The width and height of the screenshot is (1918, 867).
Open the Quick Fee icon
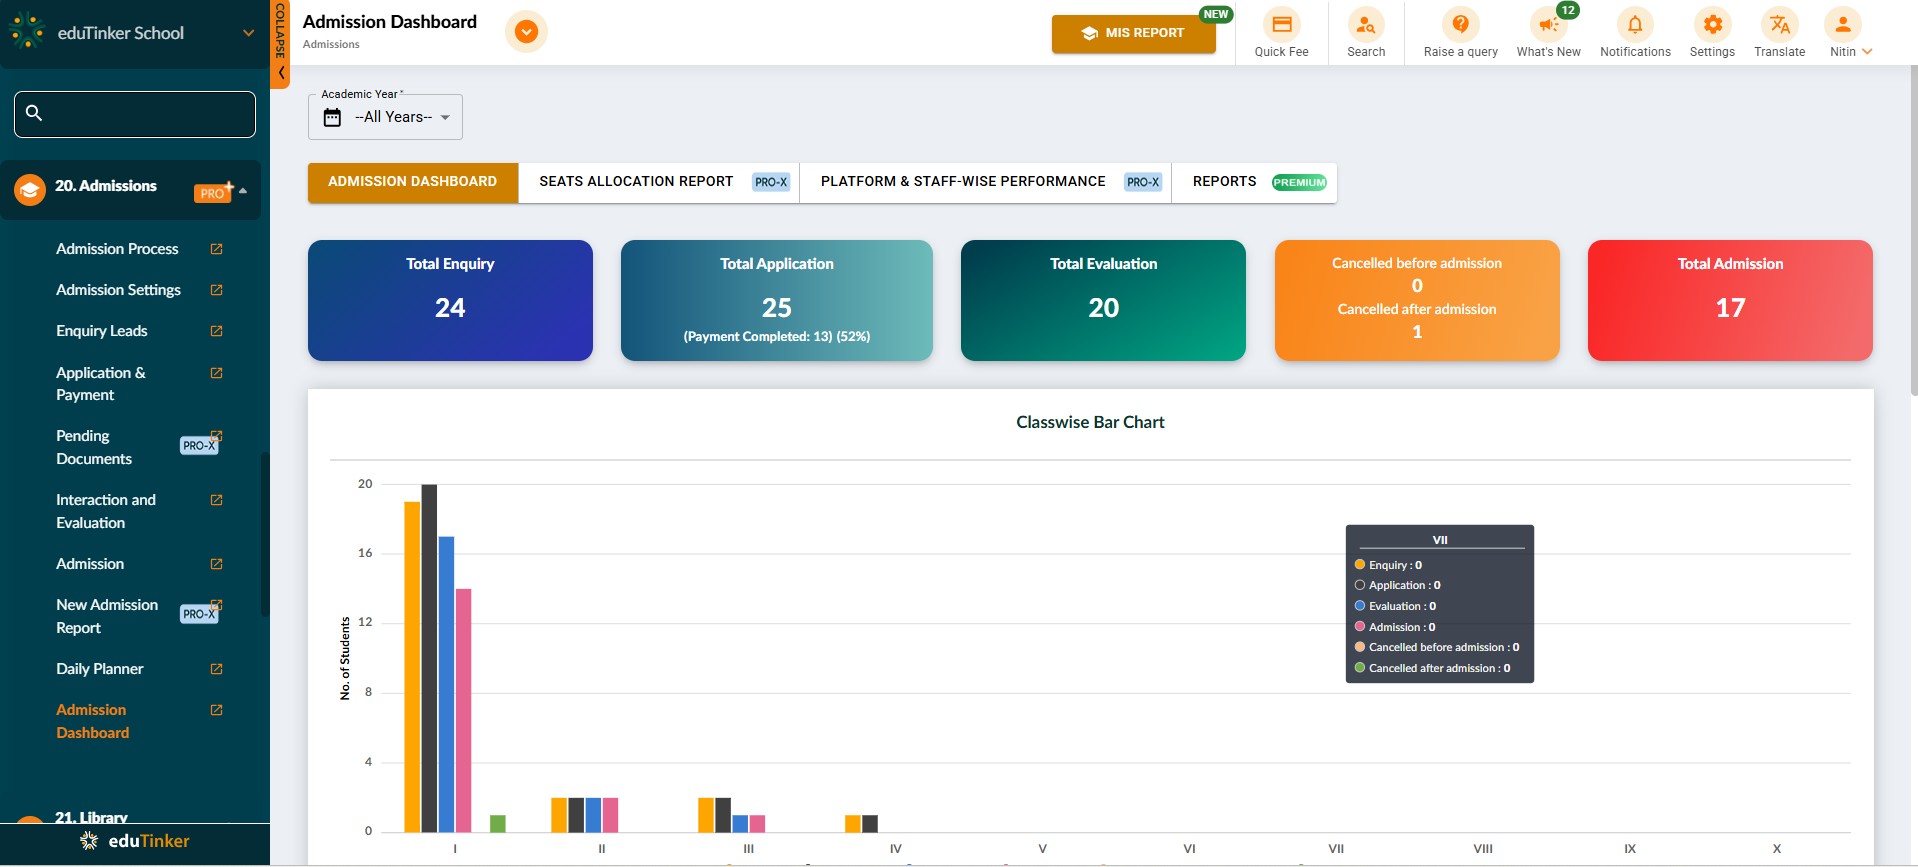[x=1281, y=25]
